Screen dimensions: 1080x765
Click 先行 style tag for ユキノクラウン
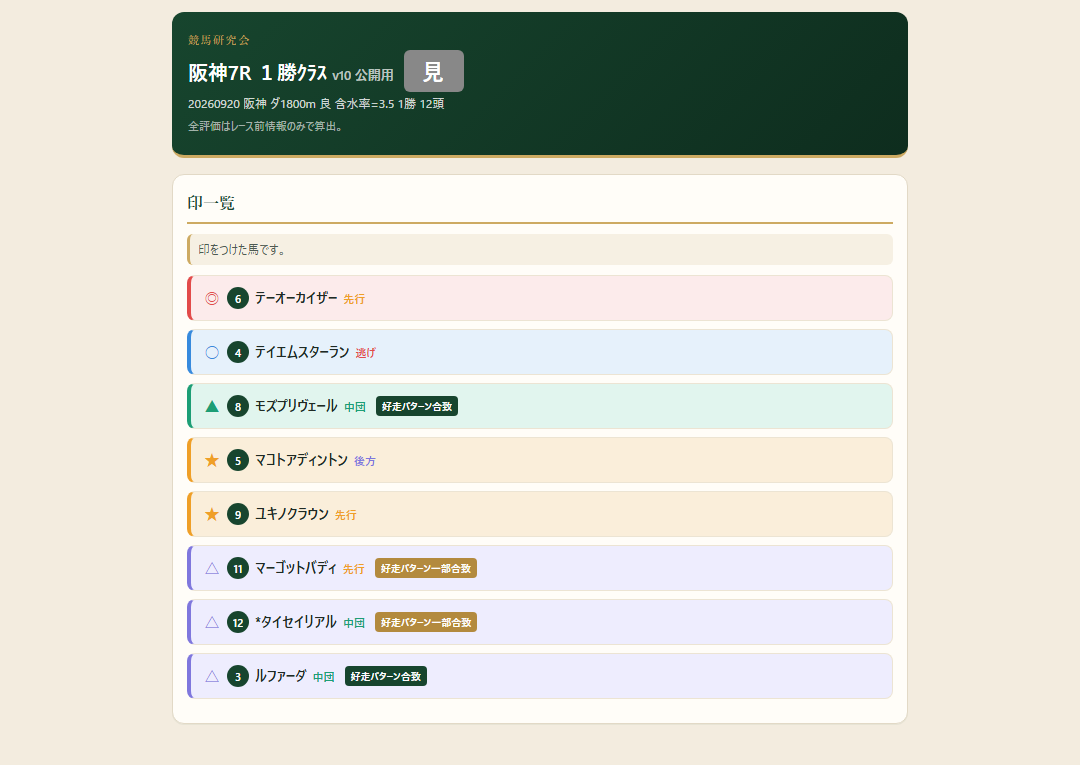(x=346, y=515)
